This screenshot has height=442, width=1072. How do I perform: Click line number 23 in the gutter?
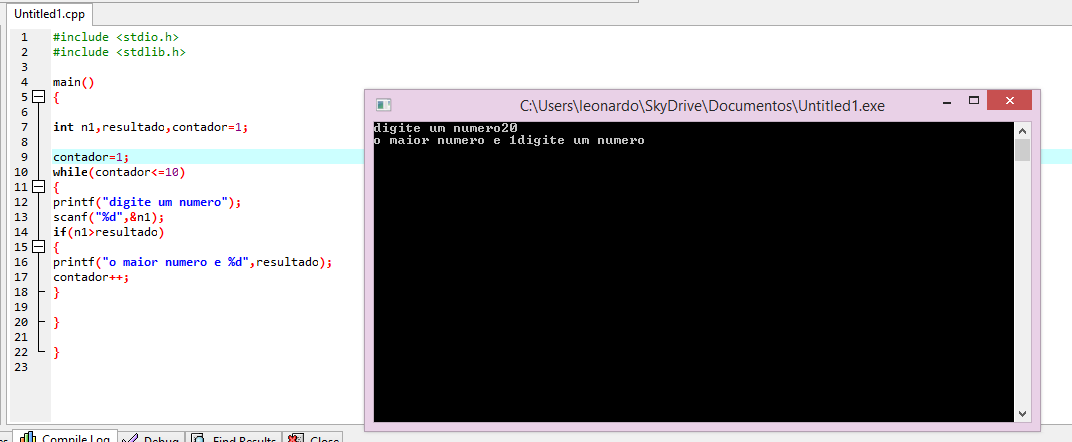coord(21,367)
